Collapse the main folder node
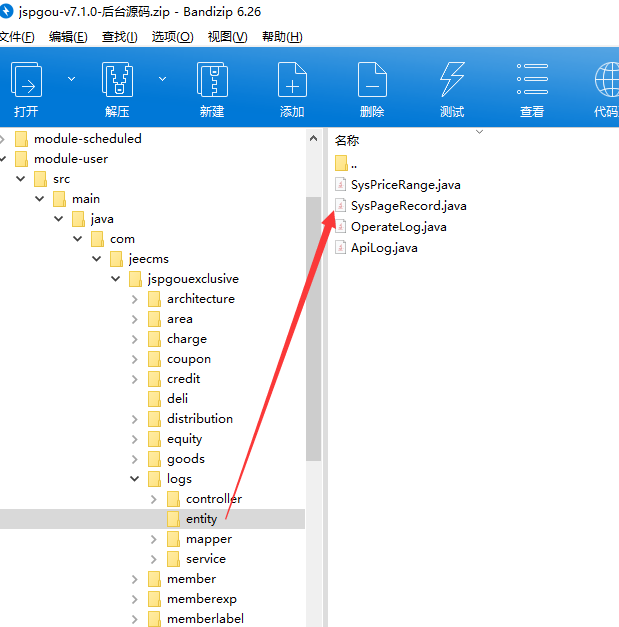The width and height of the screenshot is (619, 627). pos(40,199)
